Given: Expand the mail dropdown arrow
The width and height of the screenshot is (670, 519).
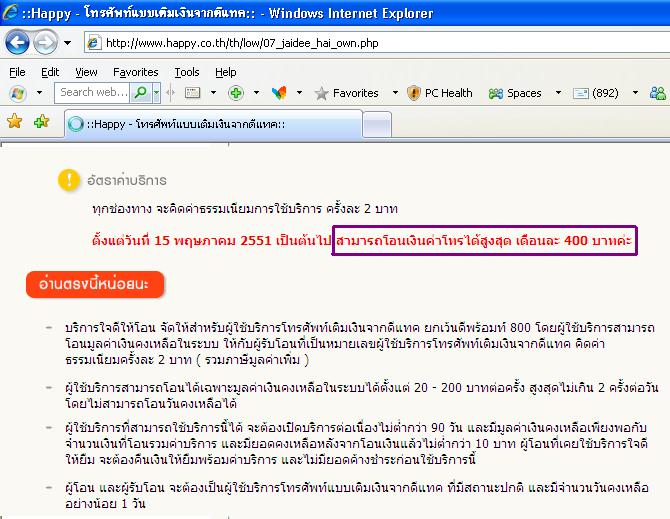Looking at the screenshot, I should [635, 93].
